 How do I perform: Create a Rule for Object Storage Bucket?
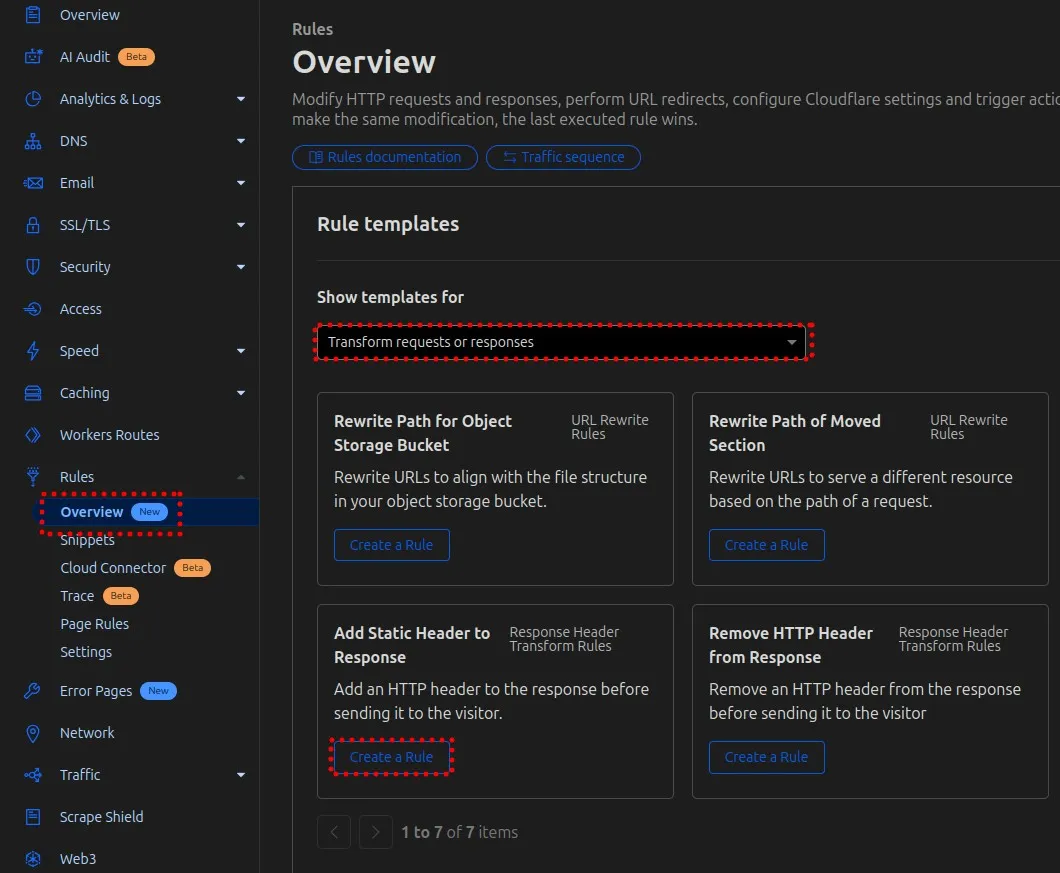point(391,545)
